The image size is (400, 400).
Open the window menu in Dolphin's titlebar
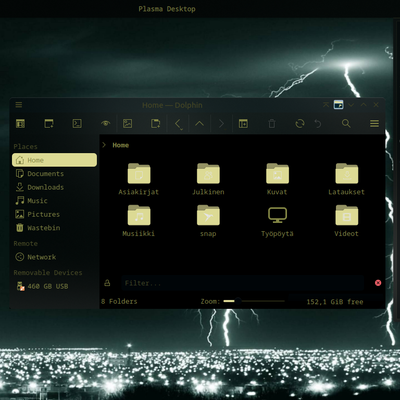click(x=19, y=105)
